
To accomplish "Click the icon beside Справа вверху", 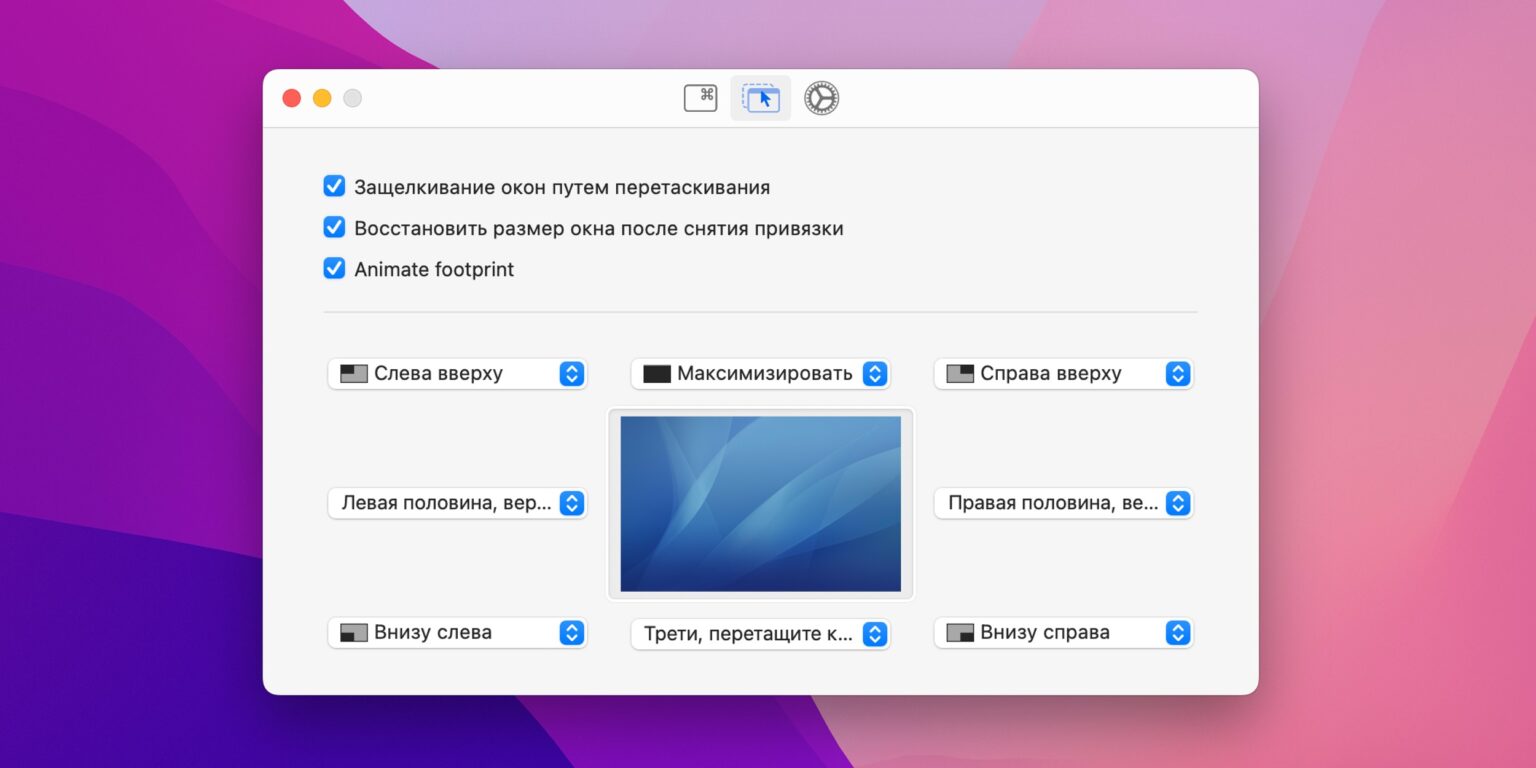I will [960, 374].
